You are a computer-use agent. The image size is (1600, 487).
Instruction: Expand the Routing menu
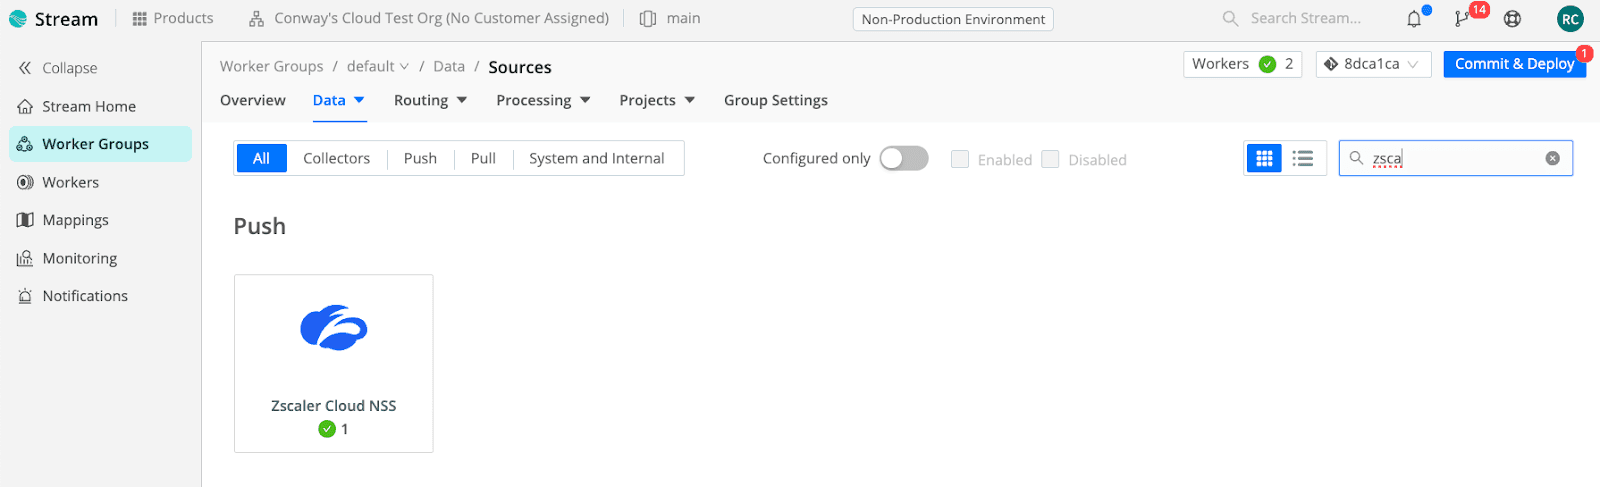coord(430,100)
